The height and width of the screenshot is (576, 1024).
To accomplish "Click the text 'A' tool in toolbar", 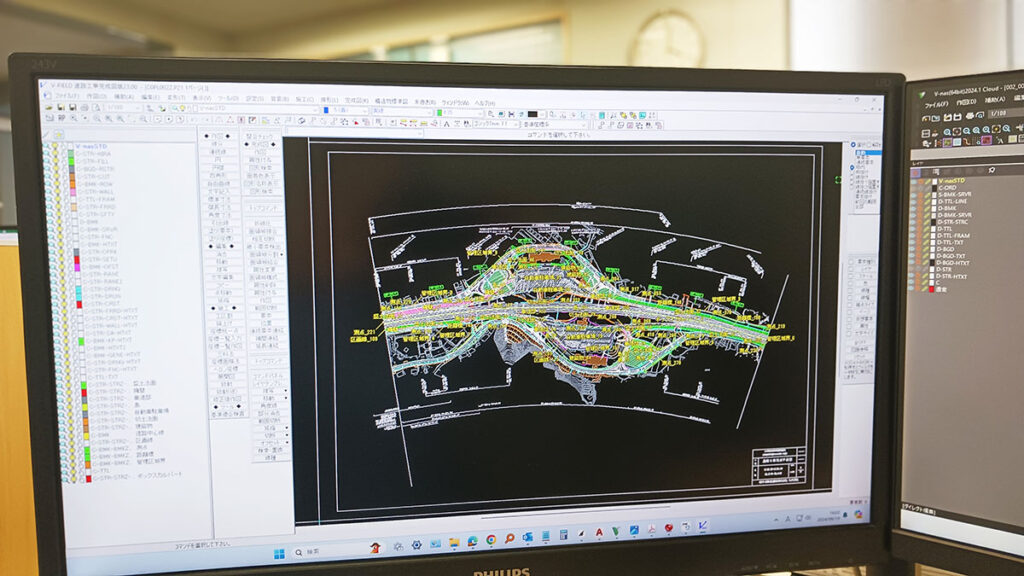I will tap(446, 123).
